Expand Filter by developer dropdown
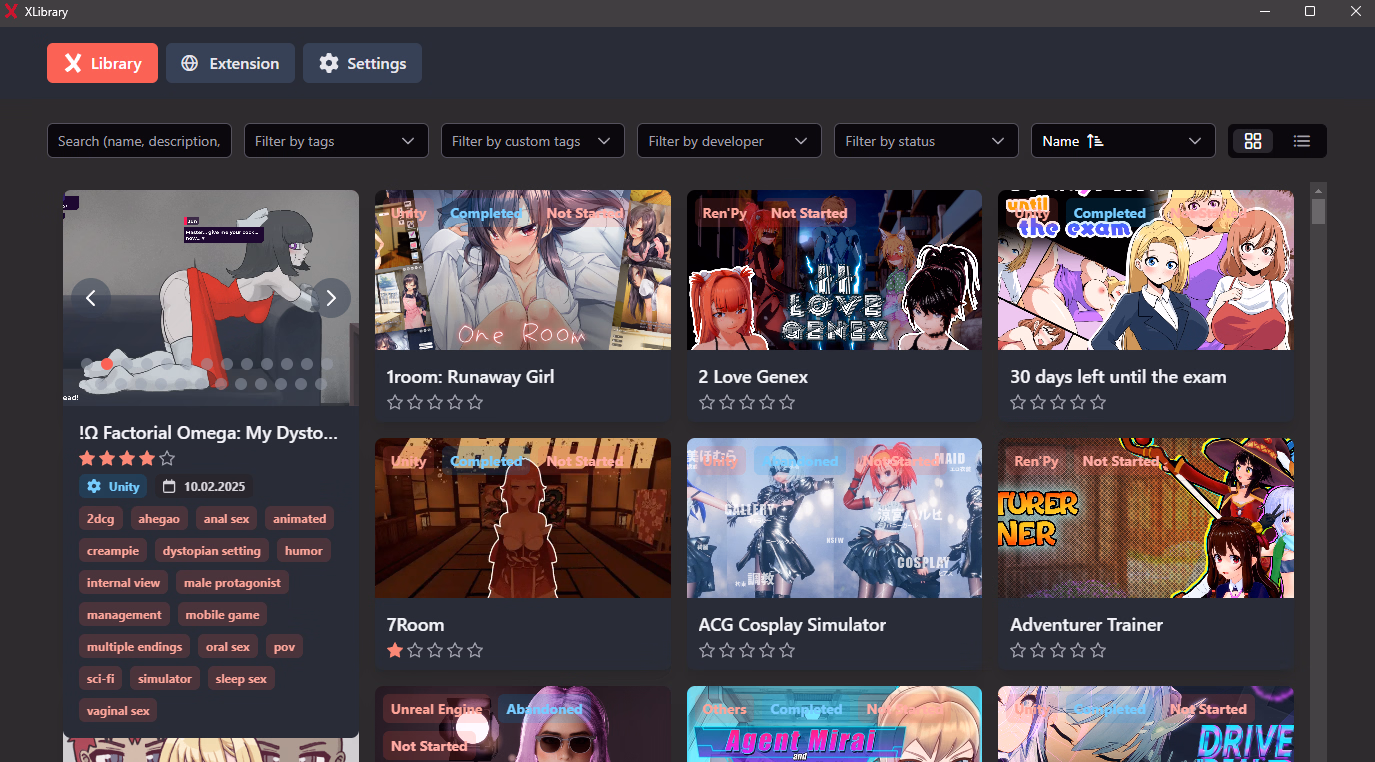 (729, 141)
